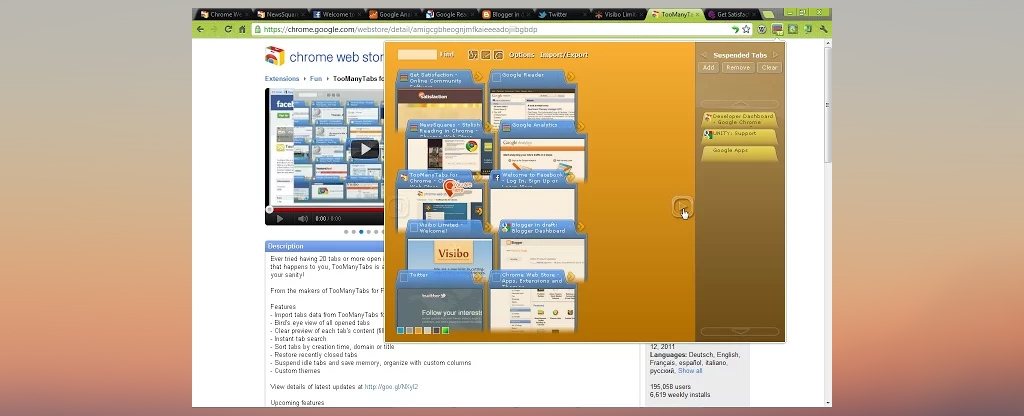Suspend the Google Reader tab via its arrow
Viewport: 1024px width, 416px height.
pyautogui.click(x=571, y=76)
